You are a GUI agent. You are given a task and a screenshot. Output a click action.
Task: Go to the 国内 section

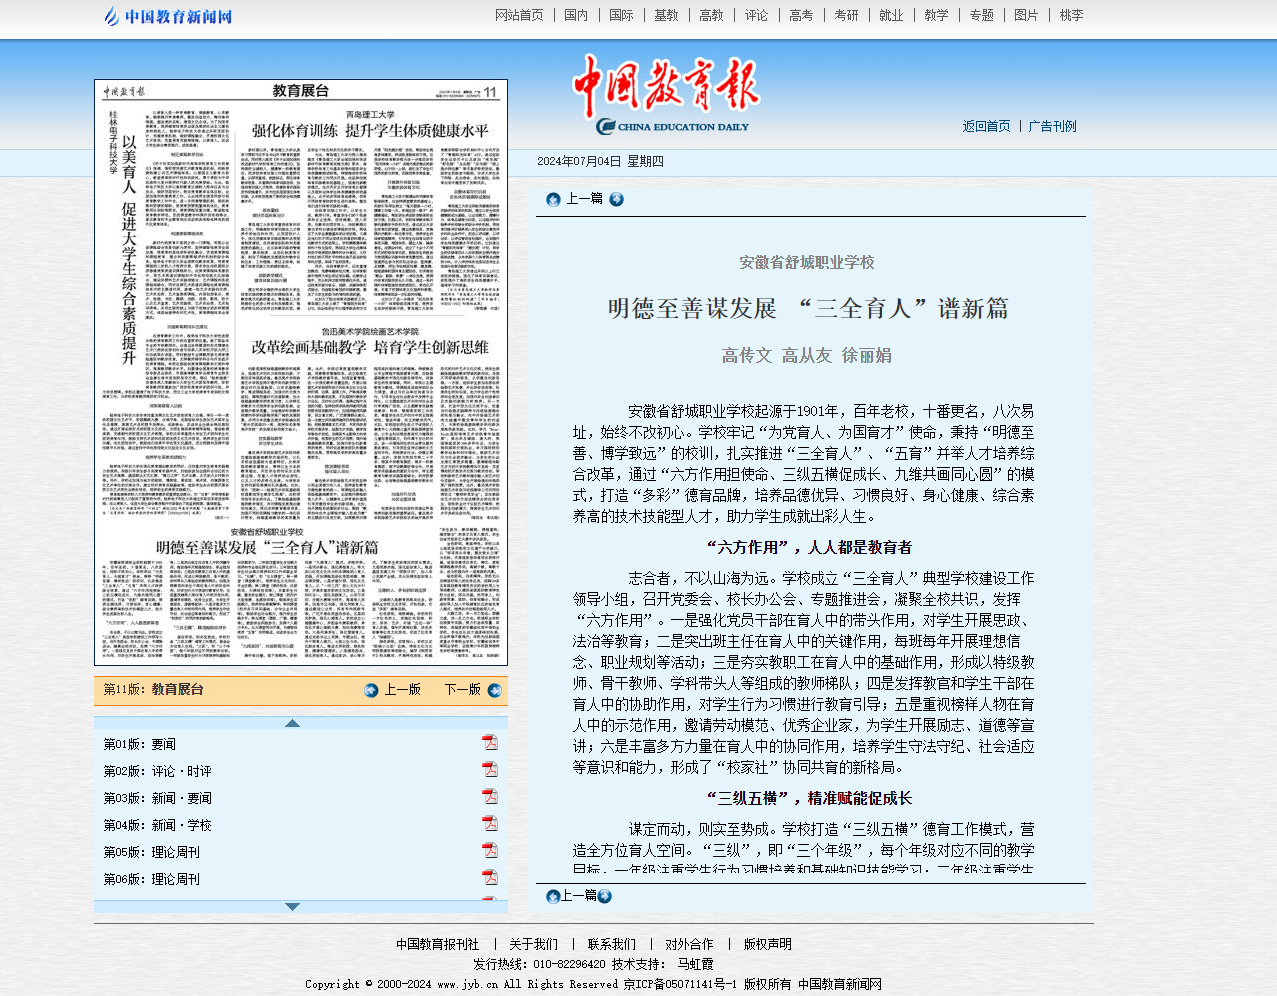(576, 15)
